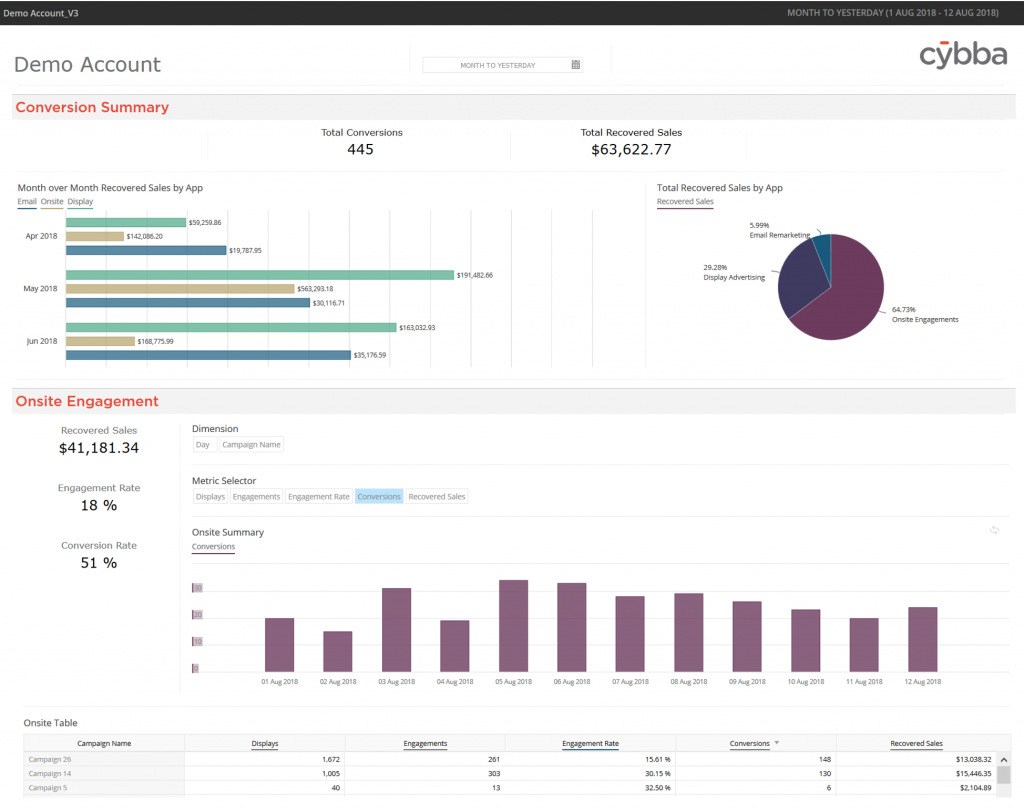Toggle the Email series in the legend
Screen dimensions: 1024x810
coord(27,201)
